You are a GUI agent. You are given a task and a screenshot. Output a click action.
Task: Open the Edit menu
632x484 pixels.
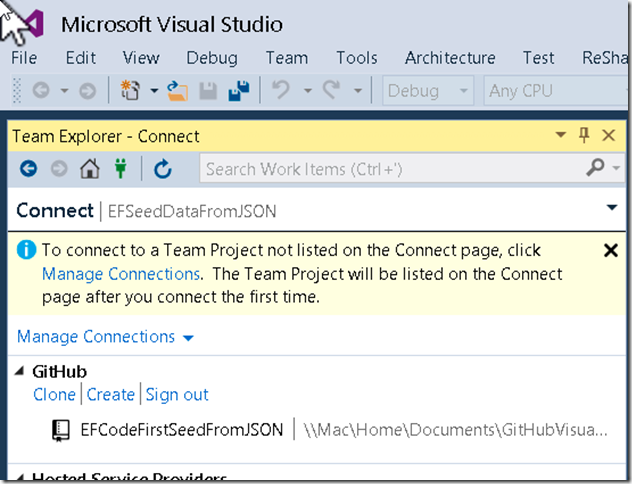tap(81, 58)
